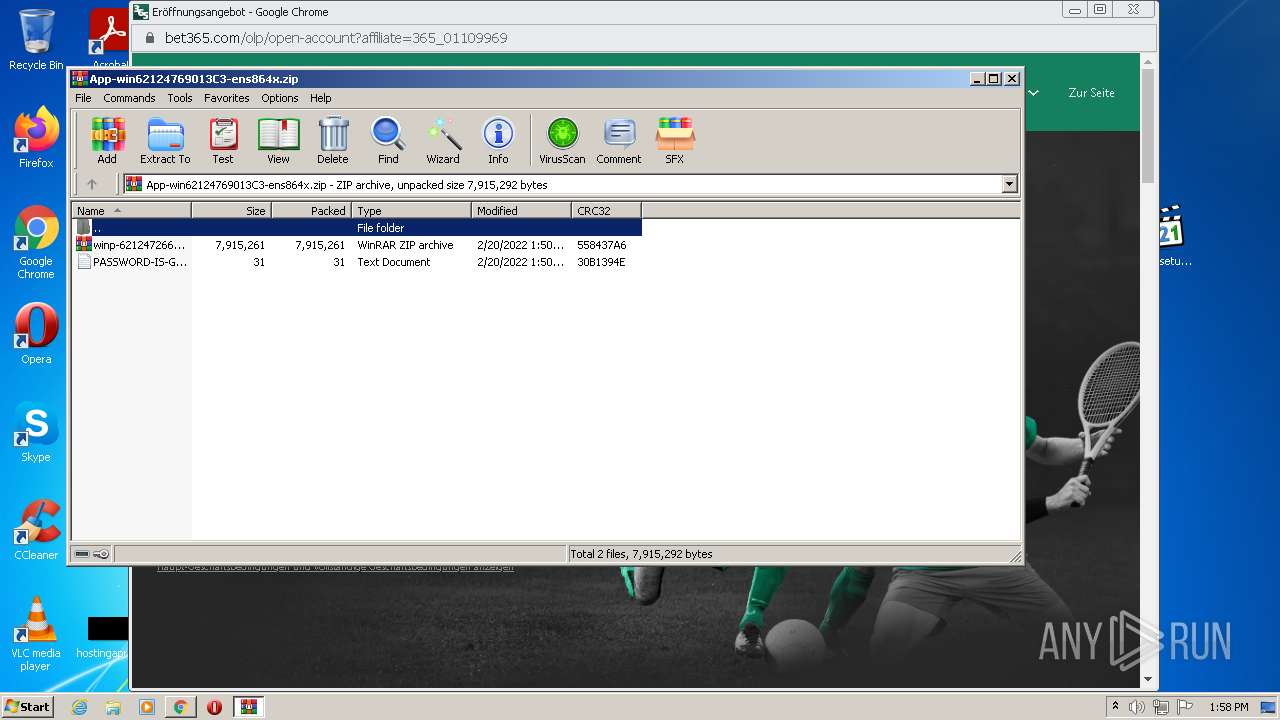Sort by Packed column header

pos(311,210)
